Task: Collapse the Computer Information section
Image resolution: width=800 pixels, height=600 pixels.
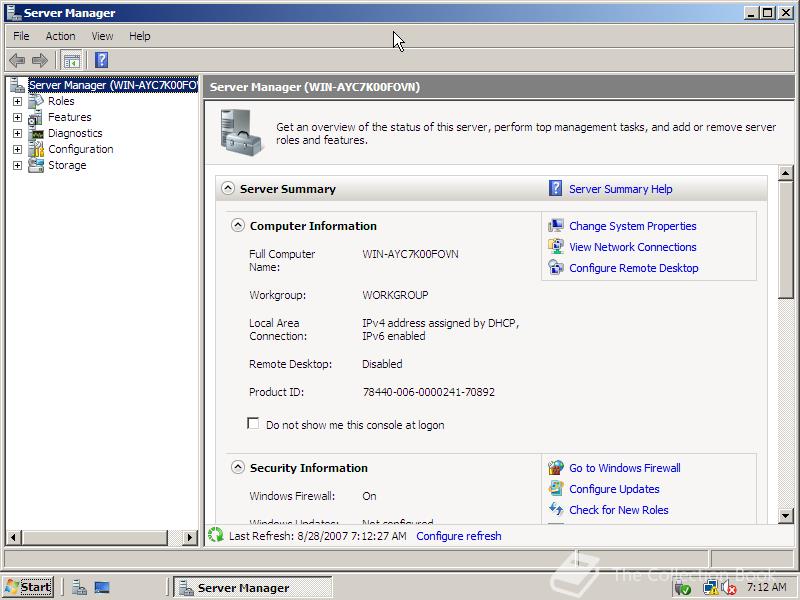Action: click(x=238, y=226)
